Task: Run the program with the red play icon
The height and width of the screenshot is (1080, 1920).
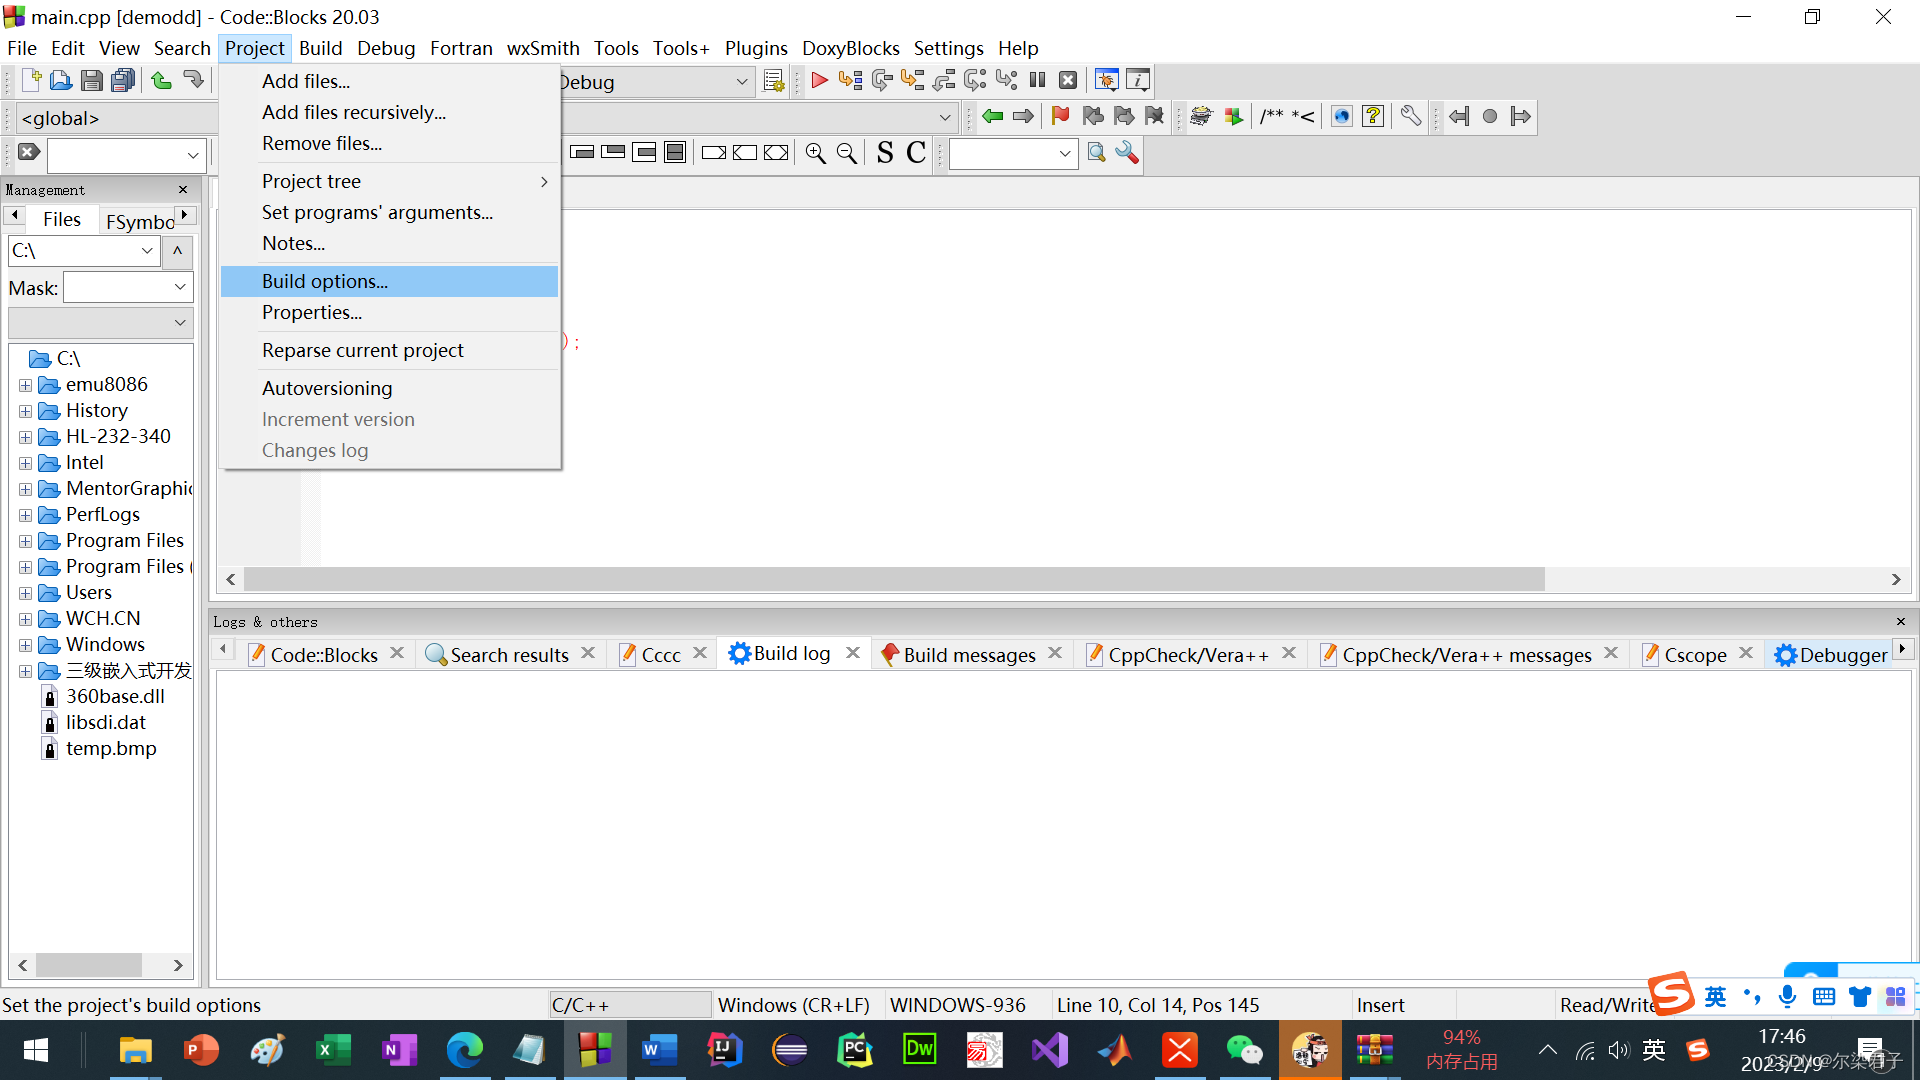Action: click(819, 80)
